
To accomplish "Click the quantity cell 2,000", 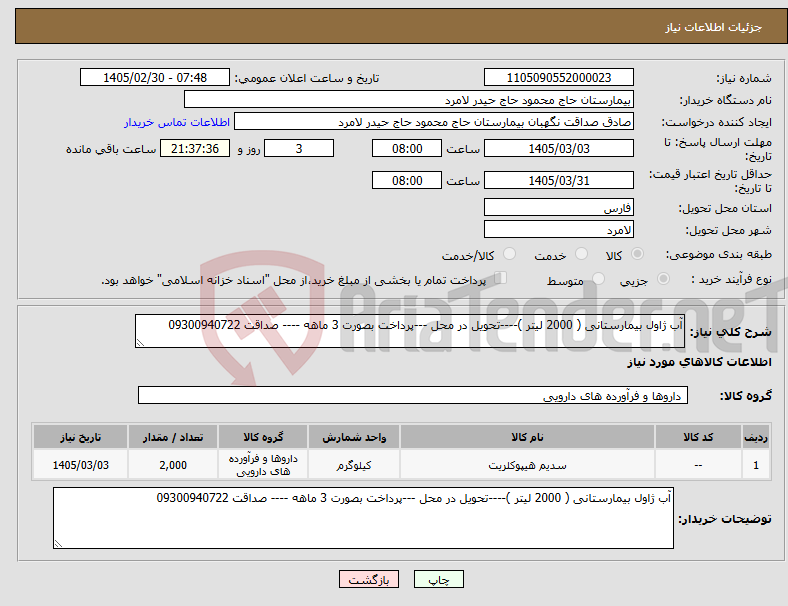I will [173, 465].
